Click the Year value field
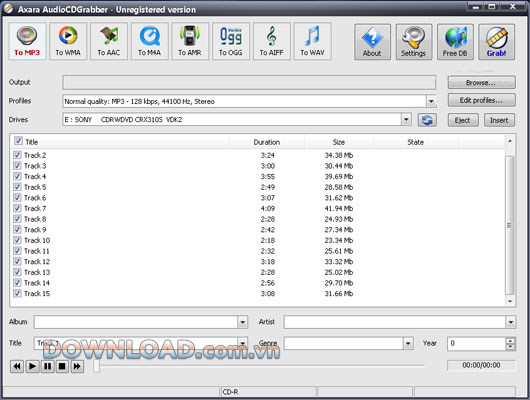This screenshot has width=530, height=400. tap(477, 344)
